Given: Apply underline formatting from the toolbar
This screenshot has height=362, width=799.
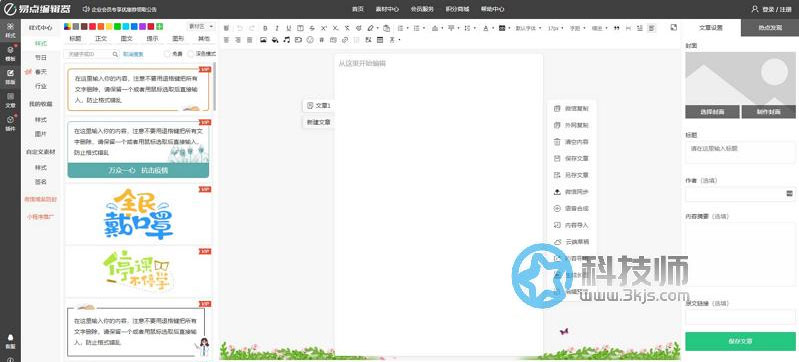Looking at the screenshot, I should 289,29.
